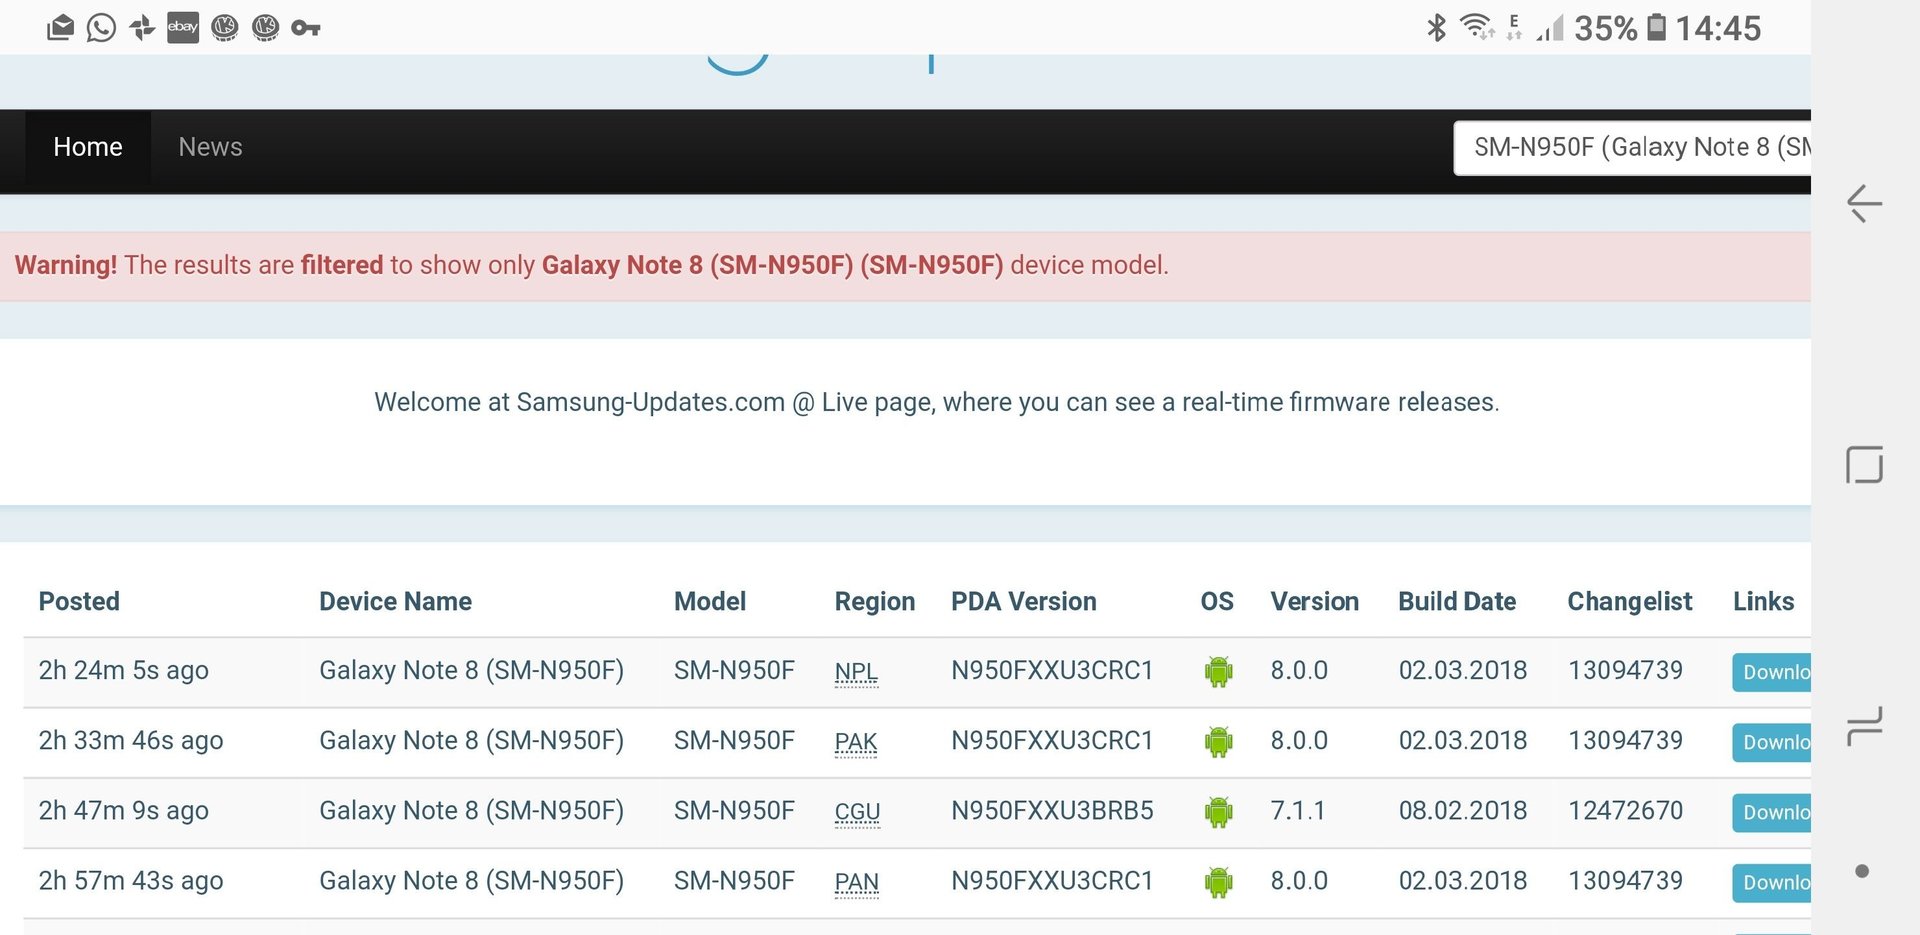The width and height of the screenshot is (1920, 935).
Task: Click the Android icon in PAN row
Action: tap(1218, 881)
